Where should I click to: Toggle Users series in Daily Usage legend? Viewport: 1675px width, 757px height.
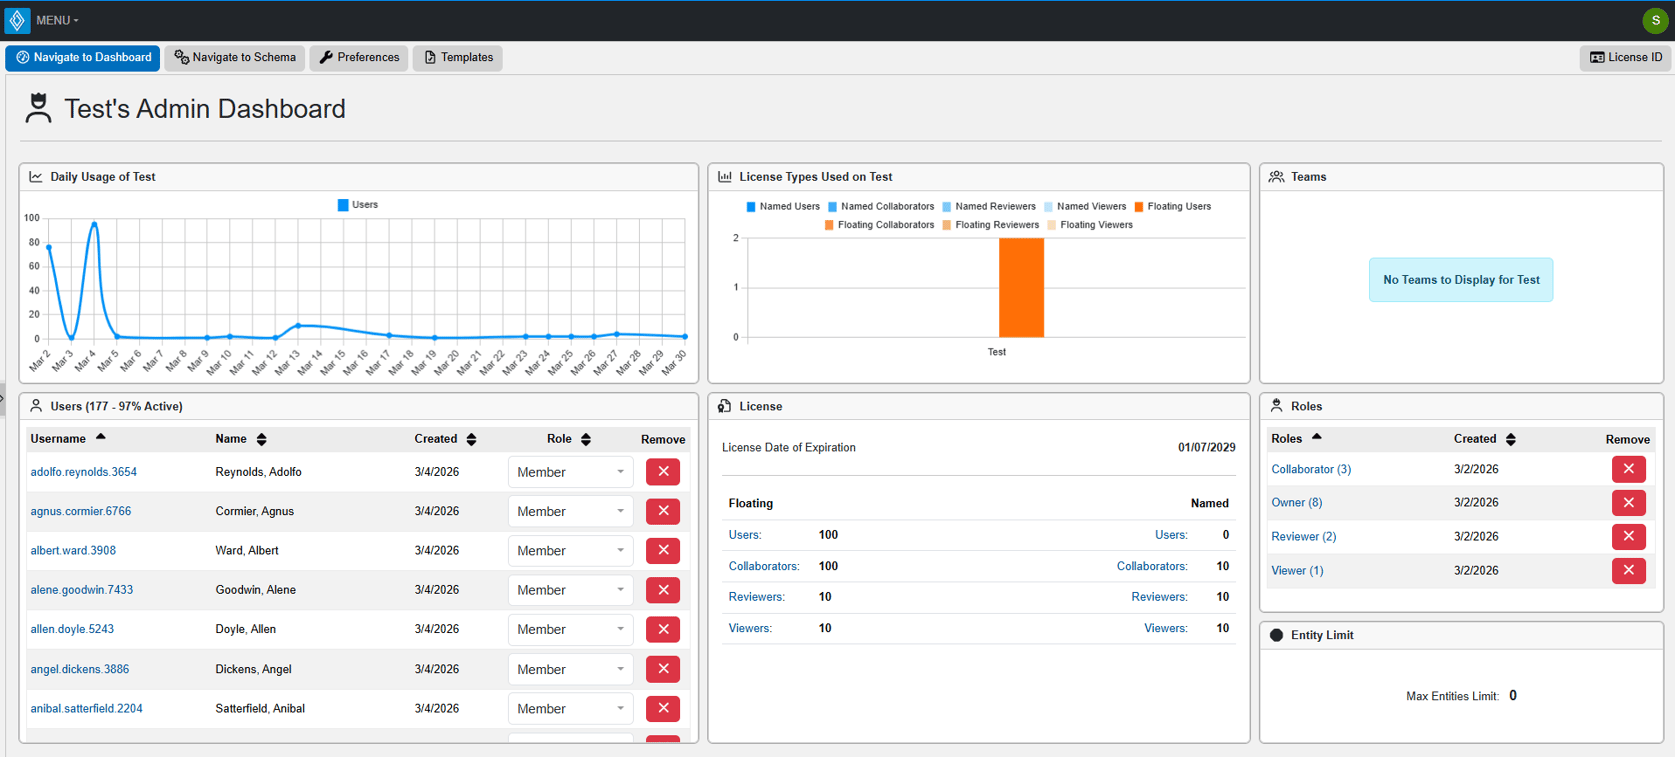(358, 205)
